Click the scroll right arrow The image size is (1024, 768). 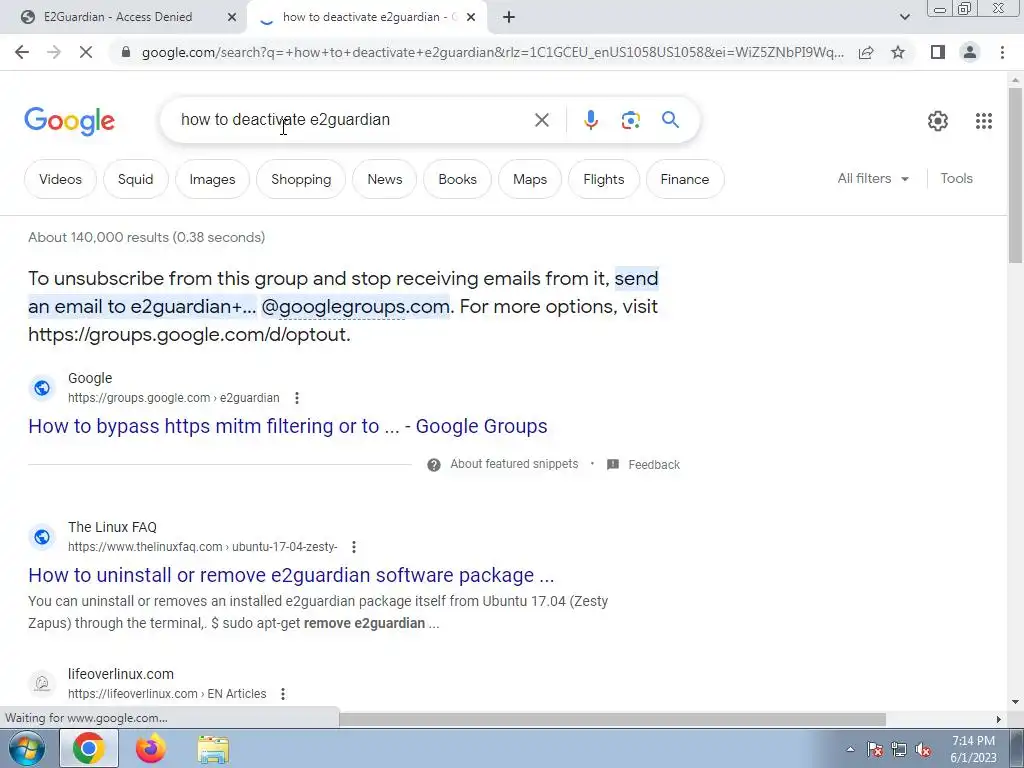[998, 719]
